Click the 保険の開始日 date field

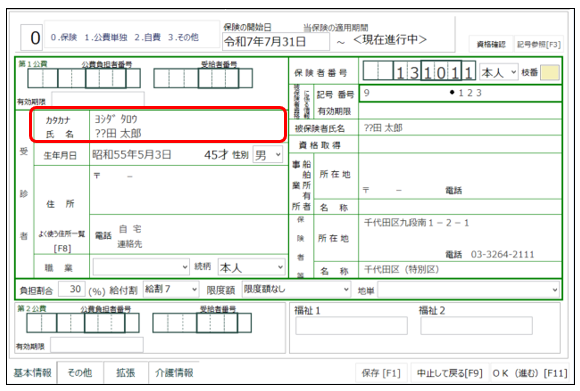276,41
